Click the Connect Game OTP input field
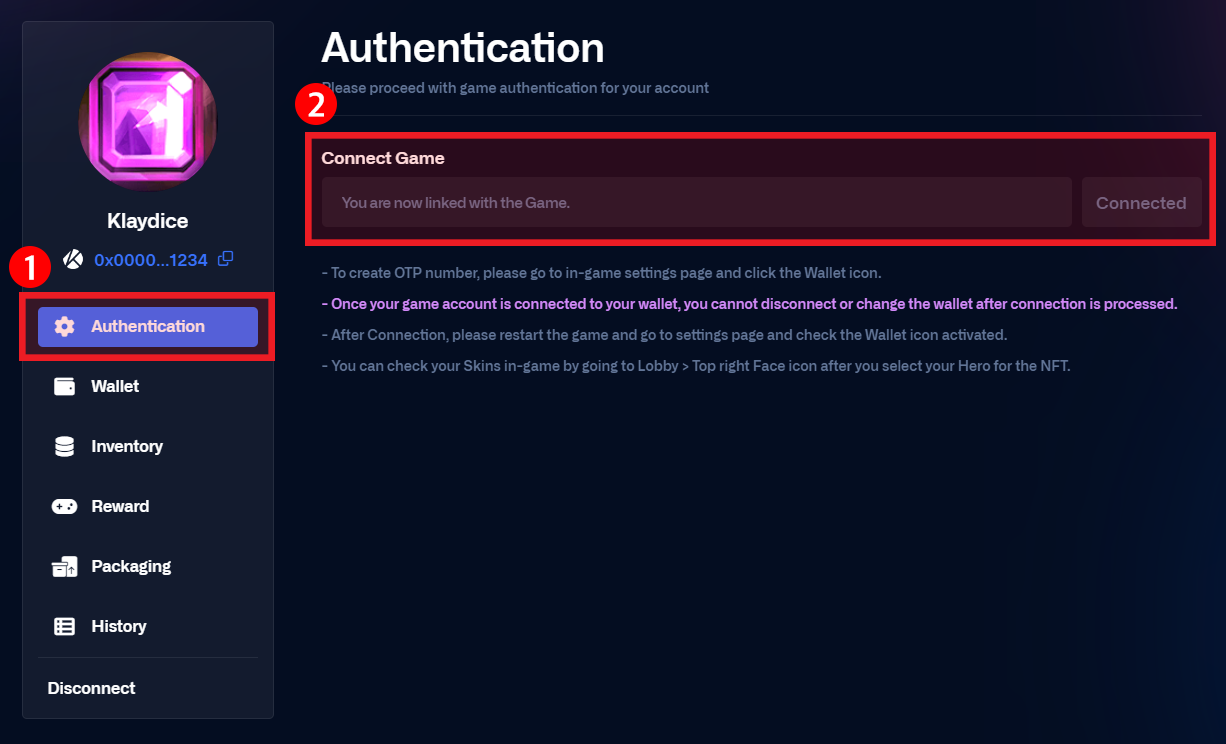Screen dimensions: 1226x744 tap(696, 203)
